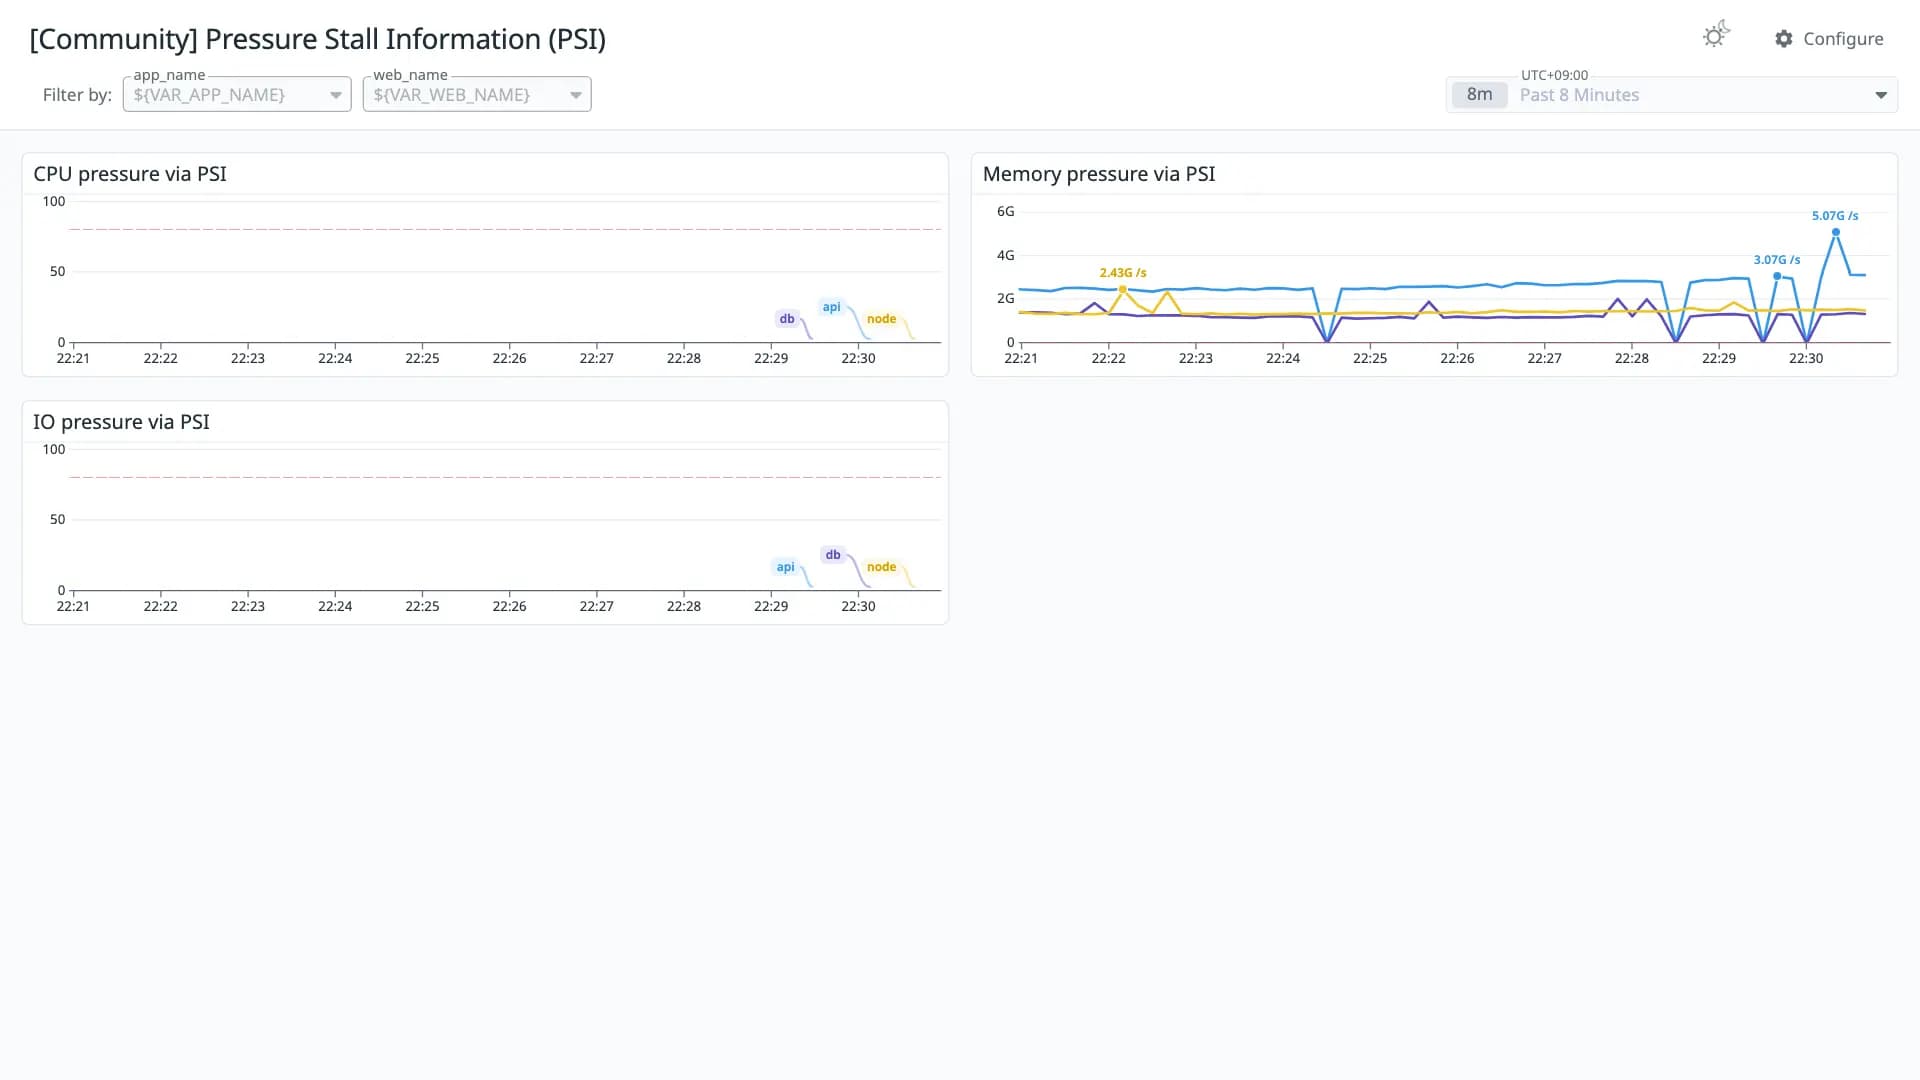Screen dimensions: 1920x1080
Task: Click the UTC+09:00 timezone label
Action: click(1554, 75)
